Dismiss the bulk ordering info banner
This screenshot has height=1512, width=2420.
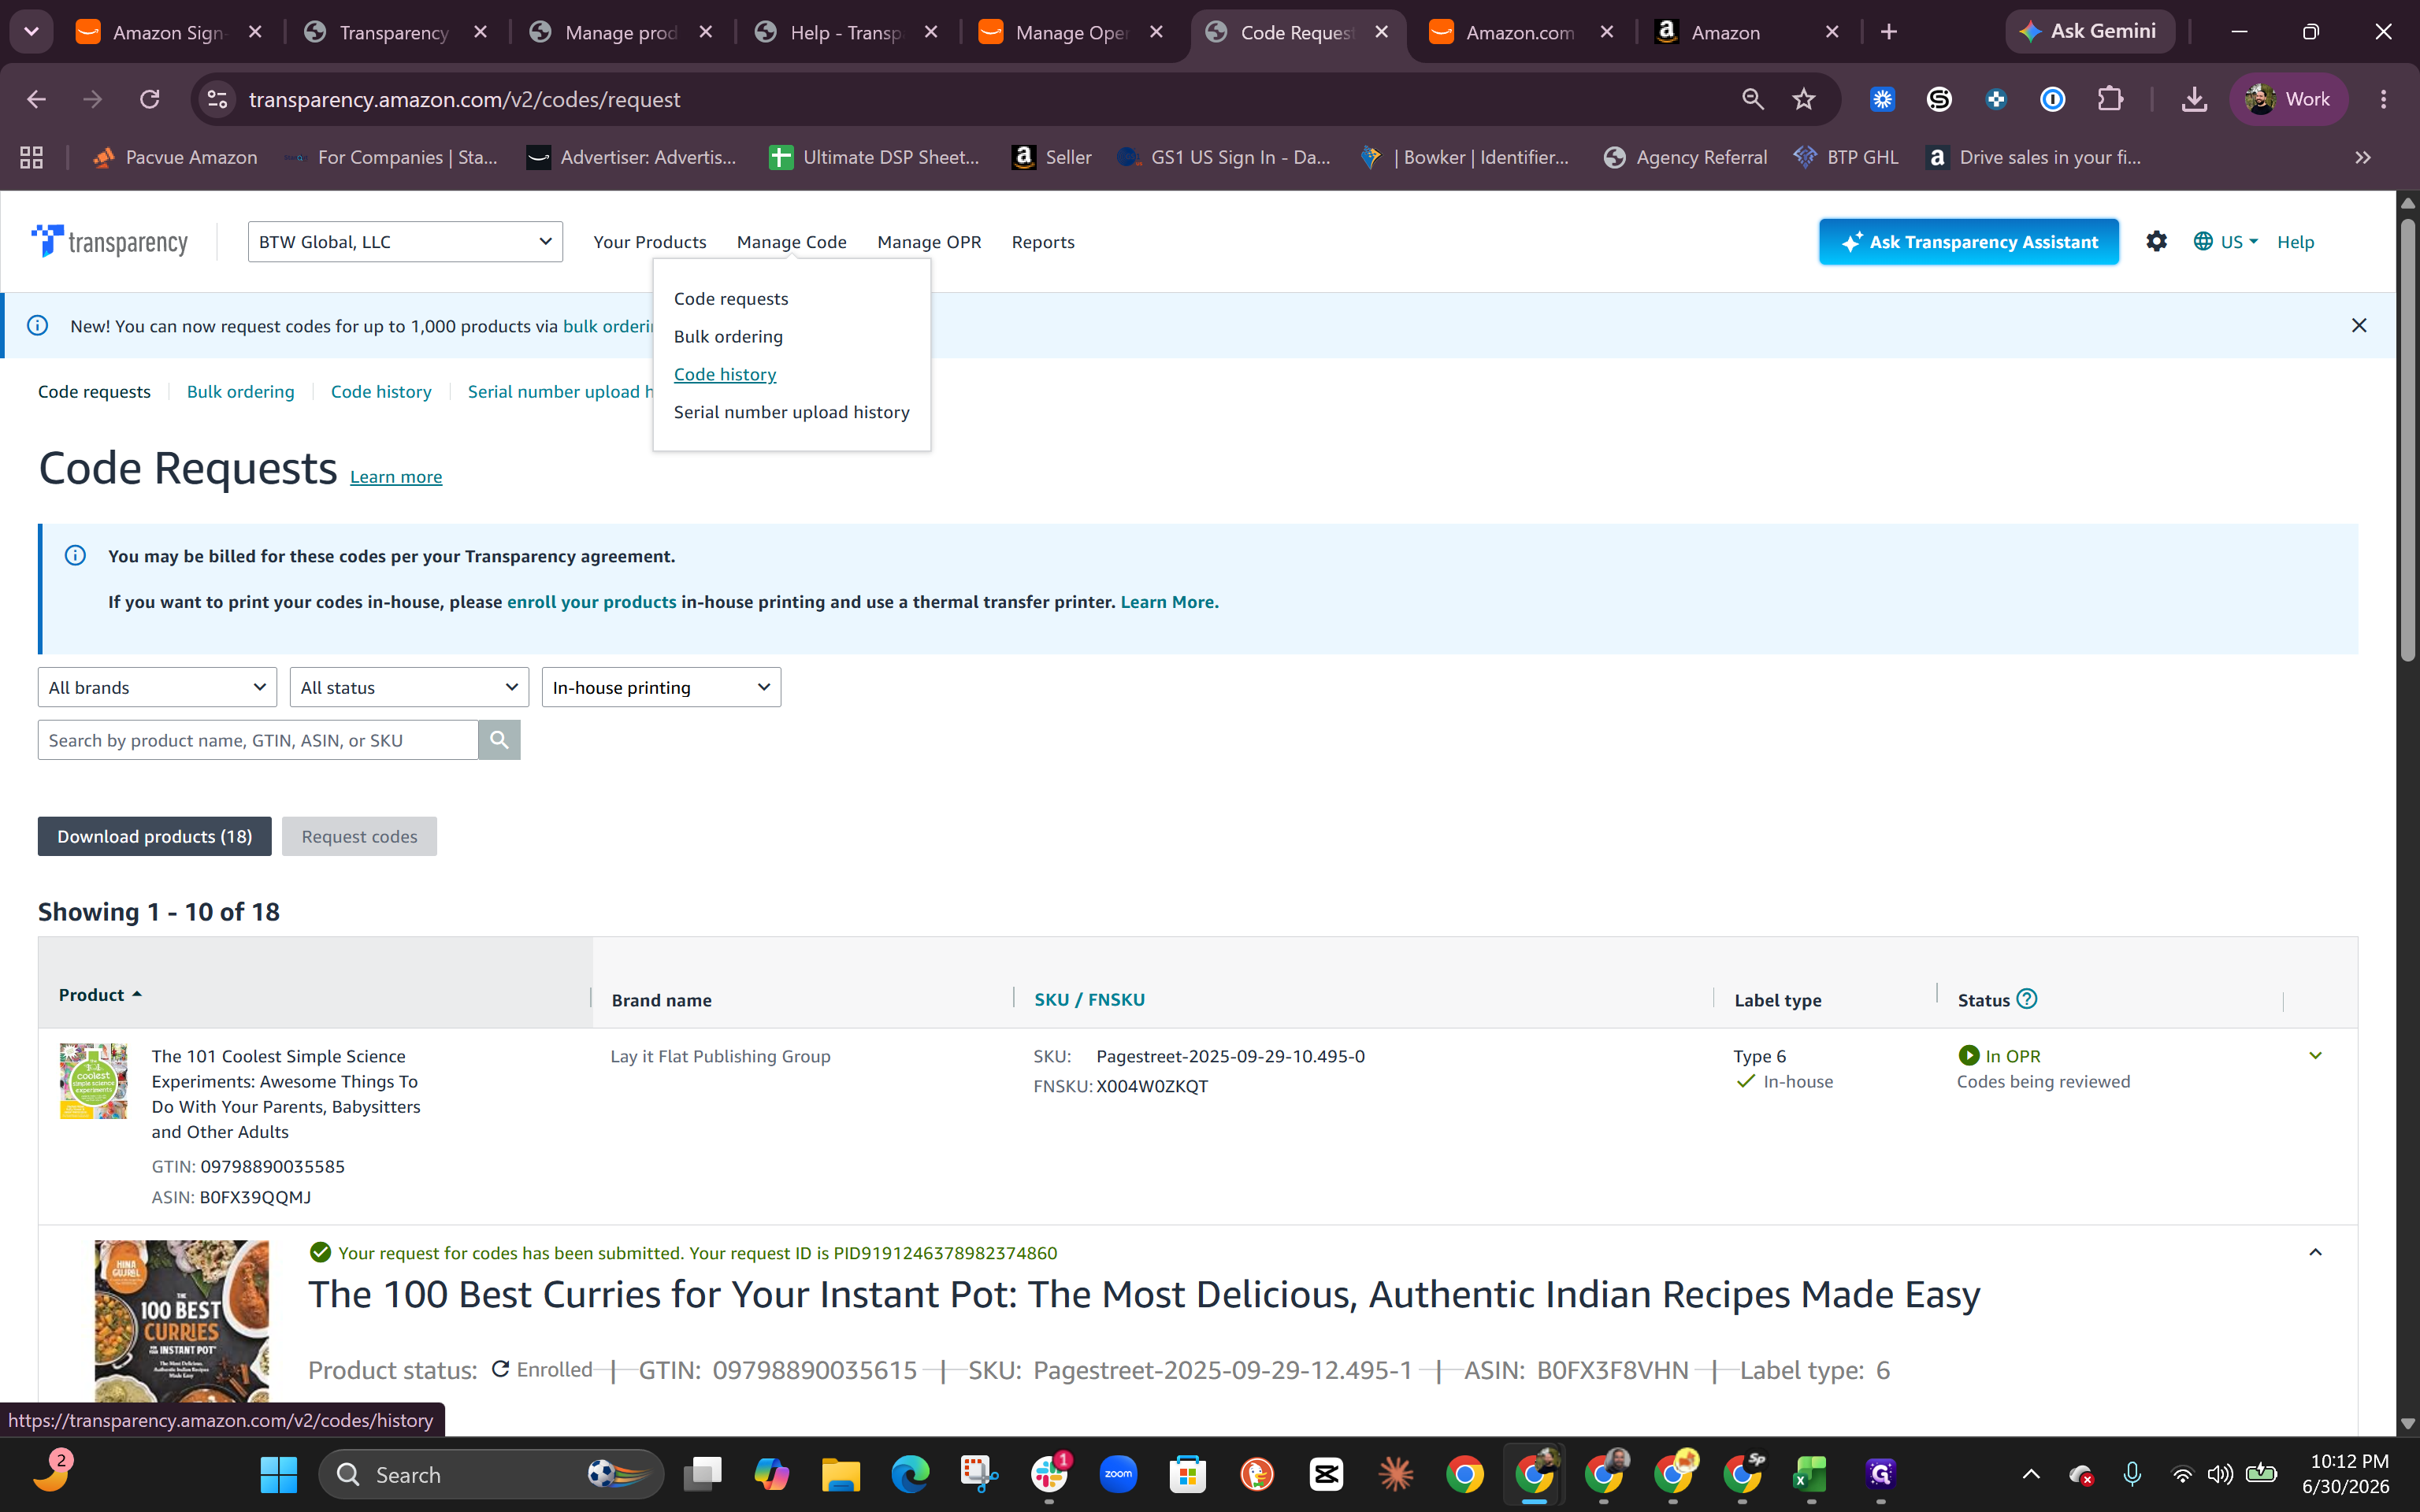click(x=2359, y=325)
